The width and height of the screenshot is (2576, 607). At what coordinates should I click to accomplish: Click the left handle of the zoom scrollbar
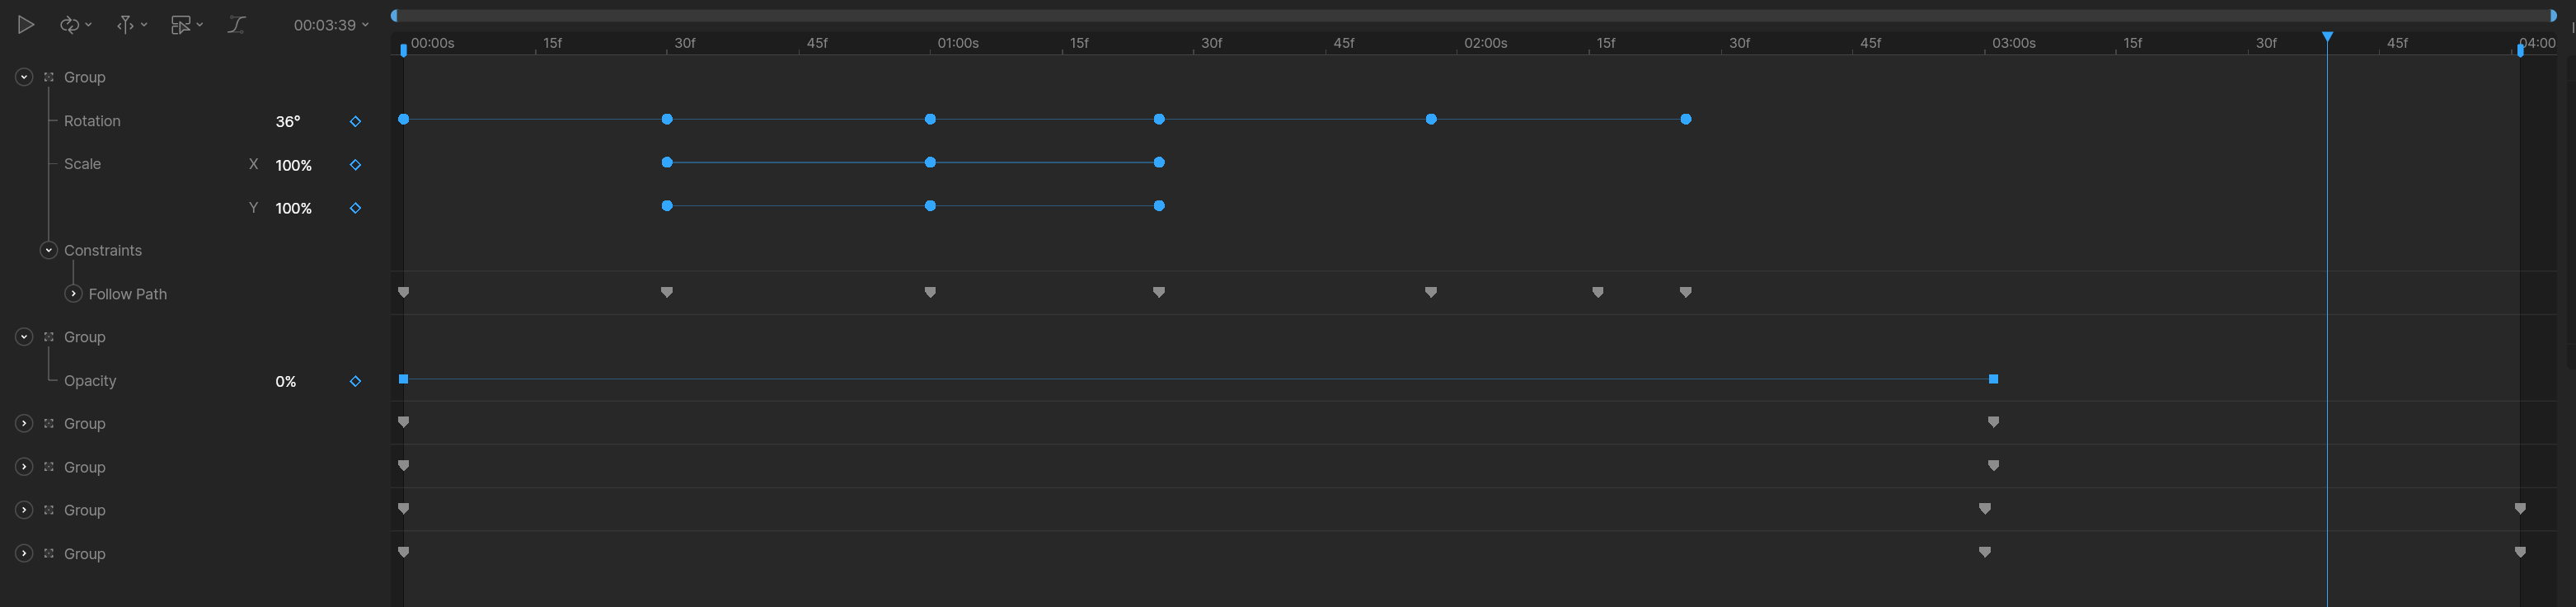pyautogui.click(x=394, y=15)
